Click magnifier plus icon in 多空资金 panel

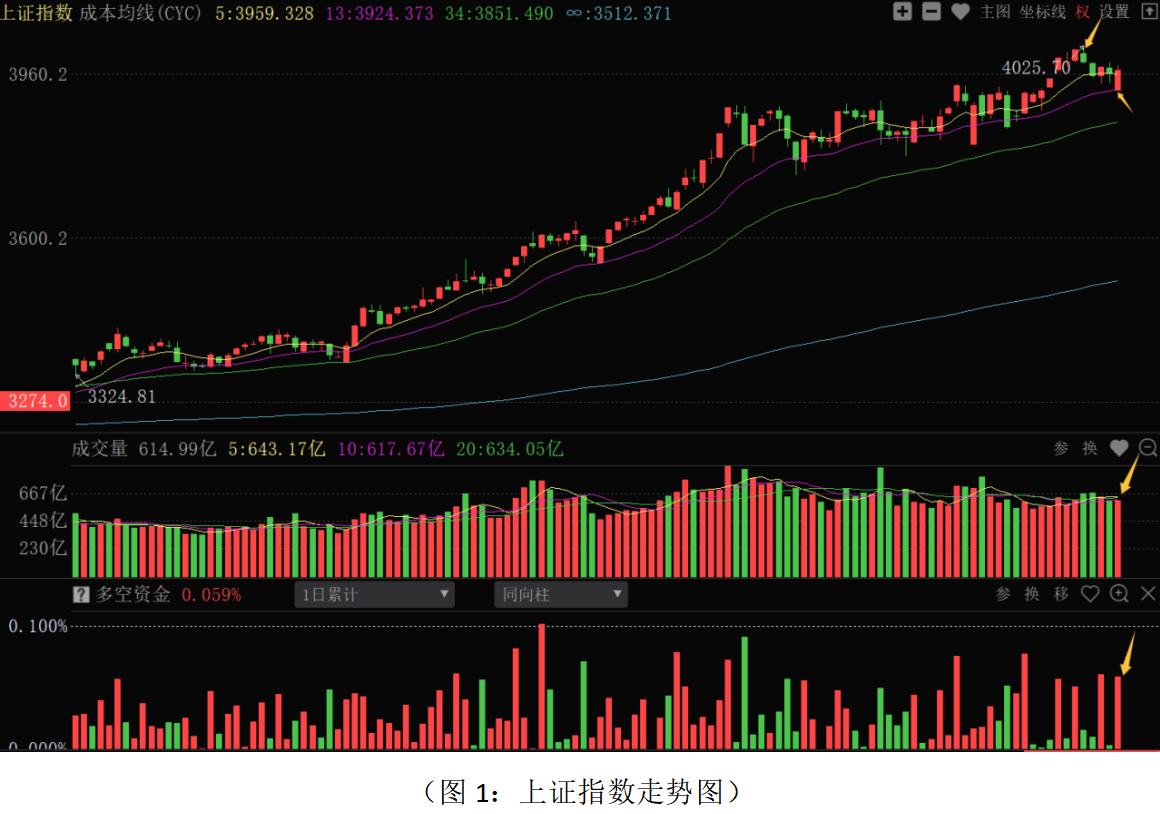1119,594
